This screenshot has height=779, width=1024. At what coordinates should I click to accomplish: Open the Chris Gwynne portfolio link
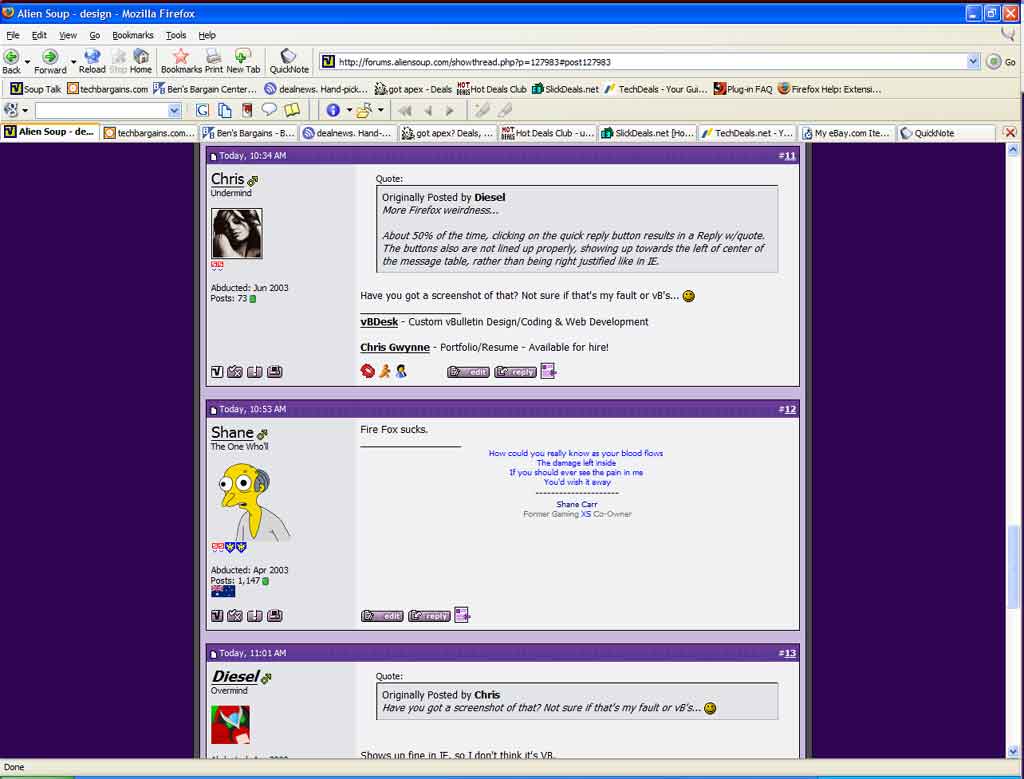click(x=395, y=347)
